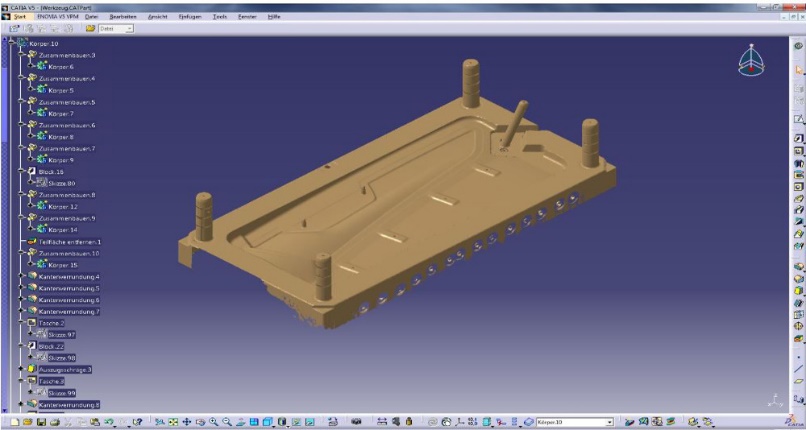Select the Fit All In view icon
The image size is (806, 430).
173,423
